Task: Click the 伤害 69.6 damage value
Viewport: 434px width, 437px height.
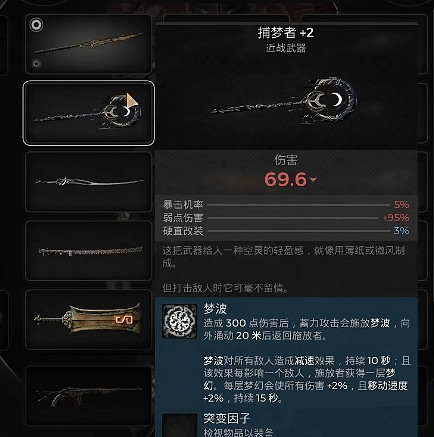Action: pyautogui.click(x=285, y=180)
